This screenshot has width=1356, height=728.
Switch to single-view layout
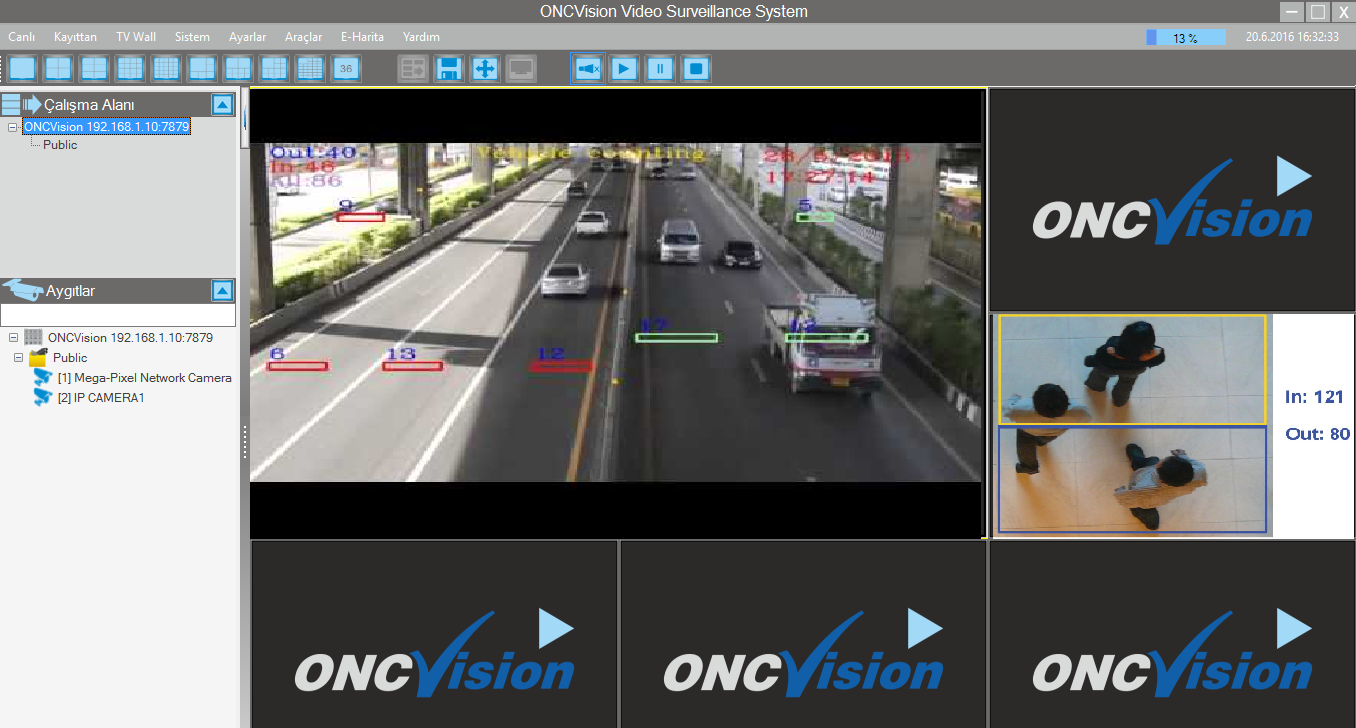[23, 69]
